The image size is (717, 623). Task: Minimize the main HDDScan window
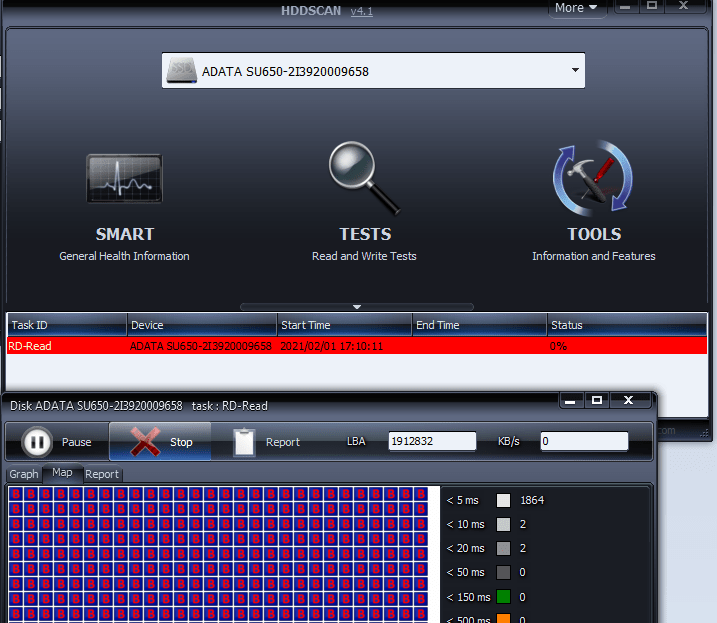(625, 6)
